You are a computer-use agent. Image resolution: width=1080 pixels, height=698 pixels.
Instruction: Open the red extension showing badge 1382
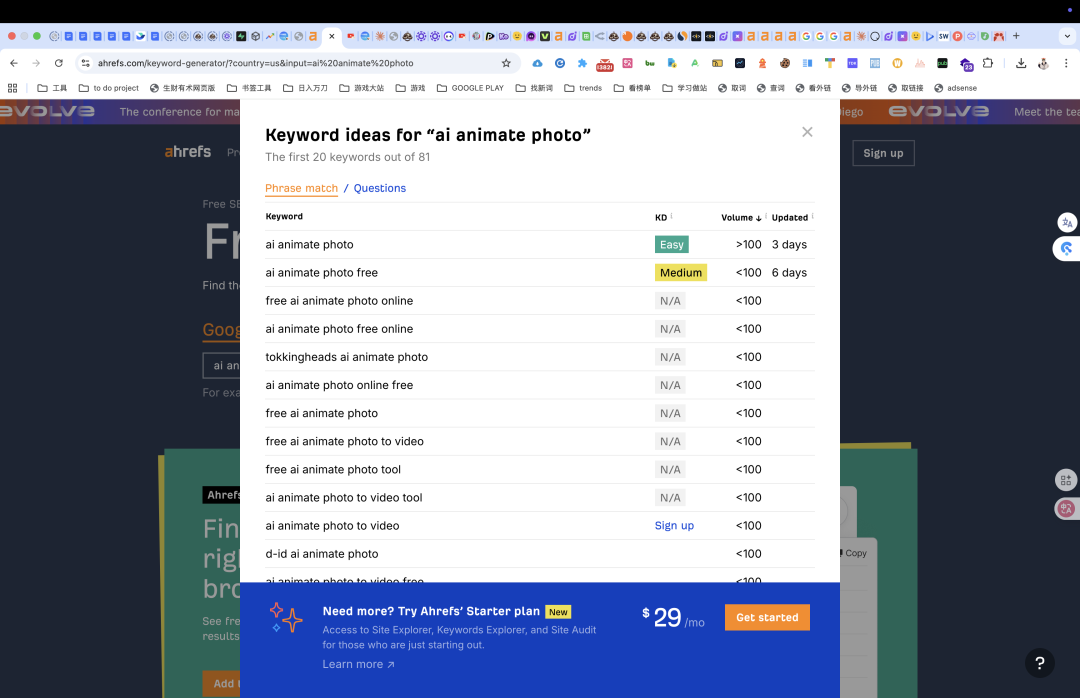(x=605, y=64)
